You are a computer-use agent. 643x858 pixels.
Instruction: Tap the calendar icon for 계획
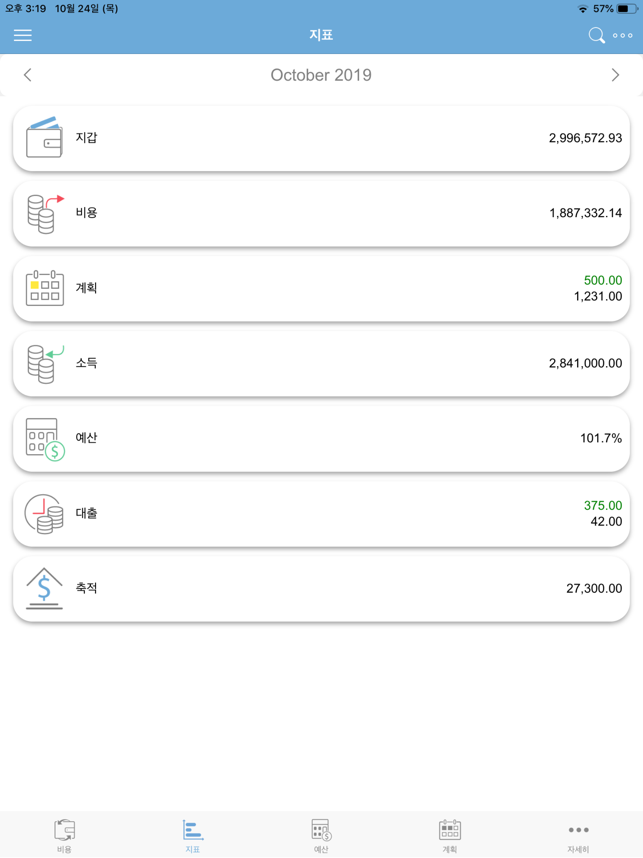(x=44, y=288)
